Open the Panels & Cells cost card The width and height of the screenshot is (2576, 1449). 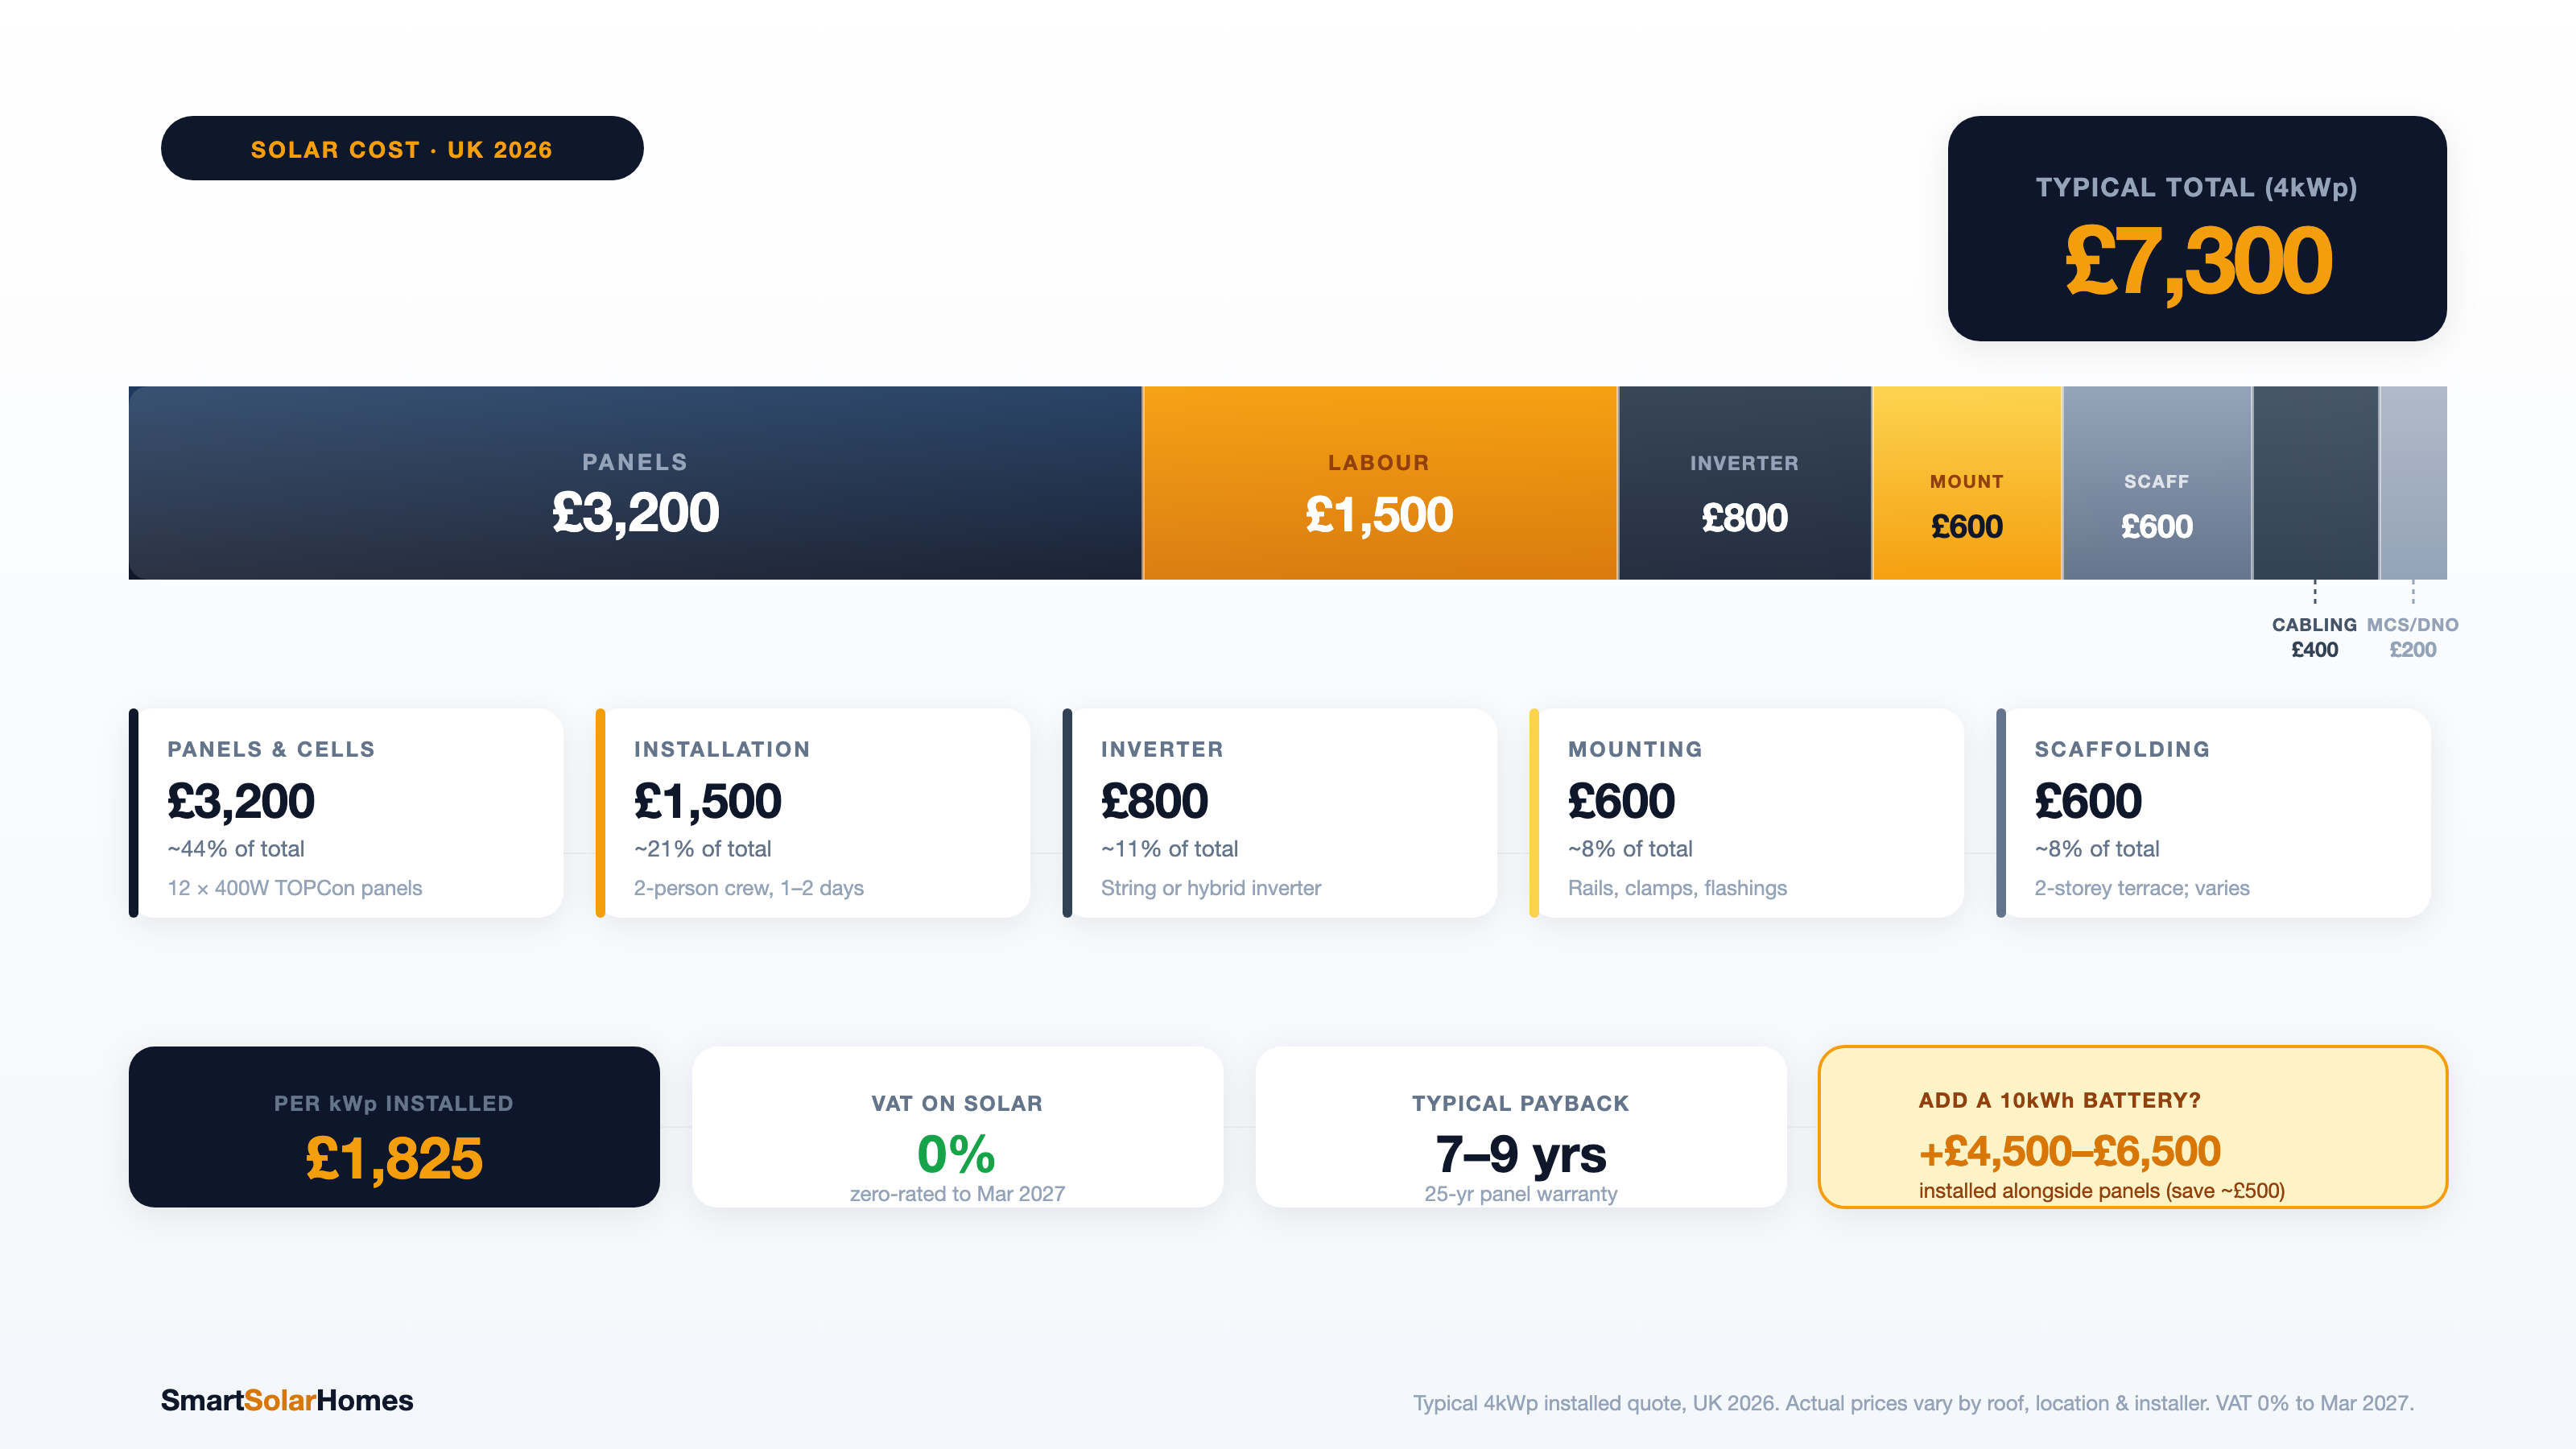pos(346,813)
